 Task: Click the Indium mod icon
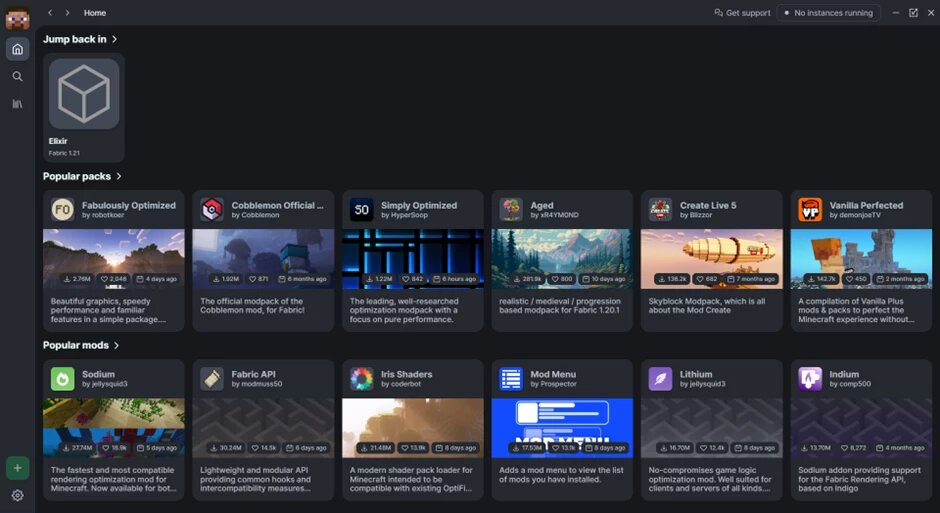pyautogui.click(x=810, y=379)
